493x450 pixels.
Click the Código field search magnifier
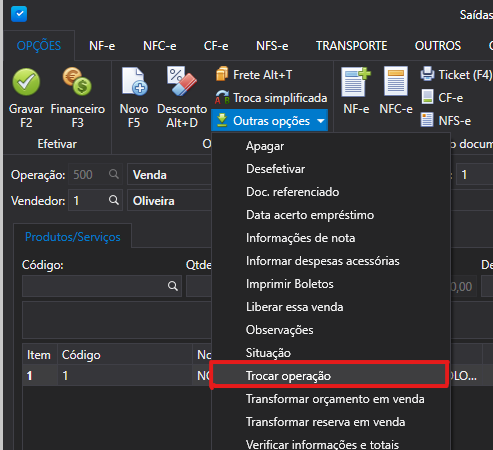173,286
